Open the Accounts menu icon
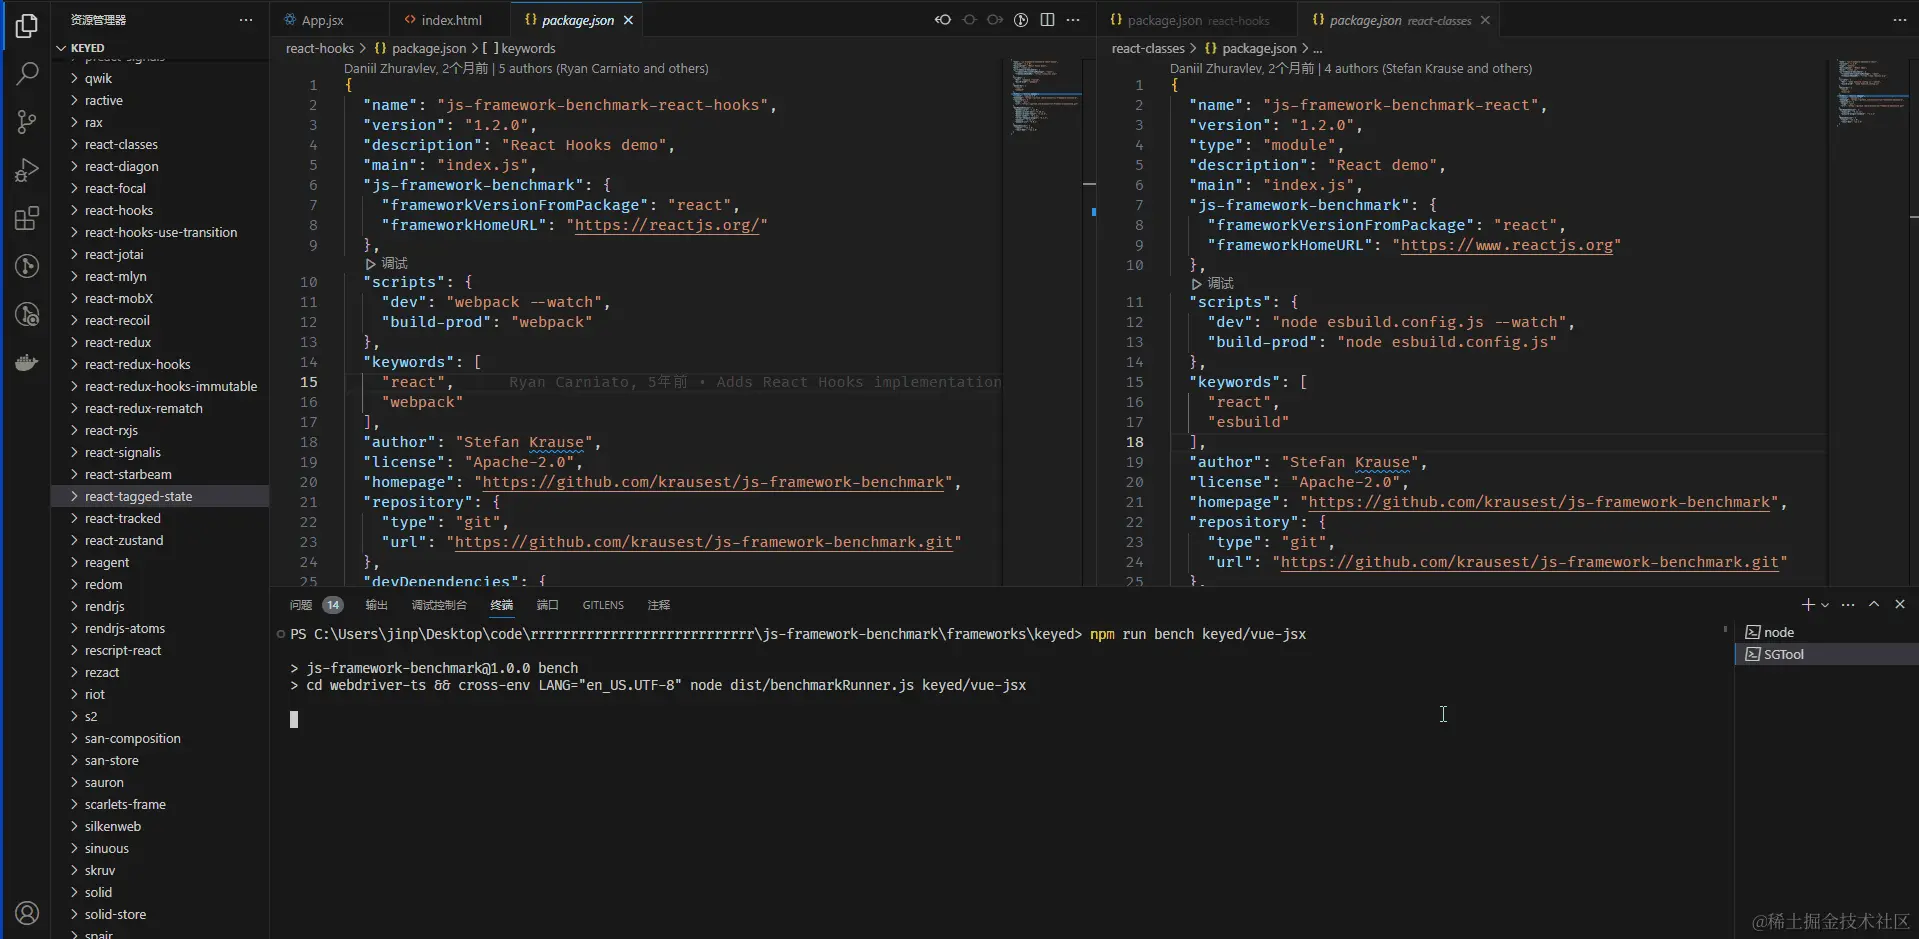 (27, 912)
